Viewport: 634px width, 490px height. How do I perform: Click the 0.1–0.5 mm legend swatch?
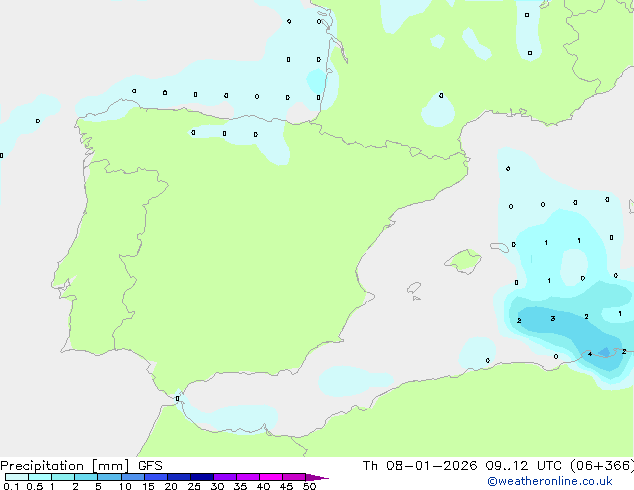click(x=17, y=477)
